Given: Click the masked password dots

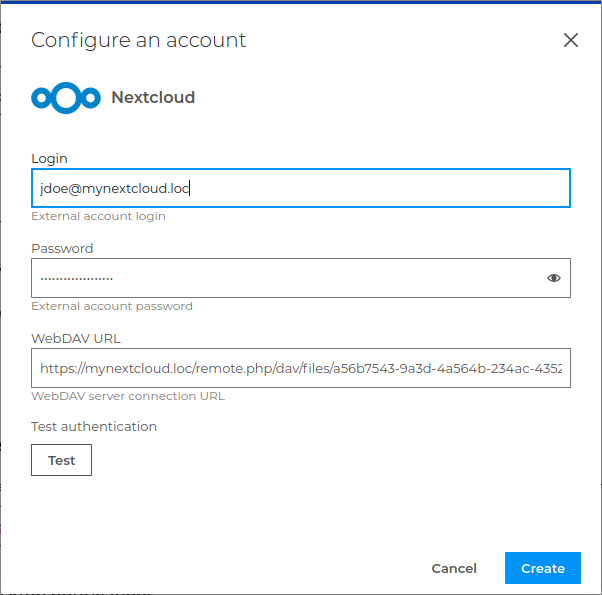Looking at the screenshot, I should [x=76, y=278].
